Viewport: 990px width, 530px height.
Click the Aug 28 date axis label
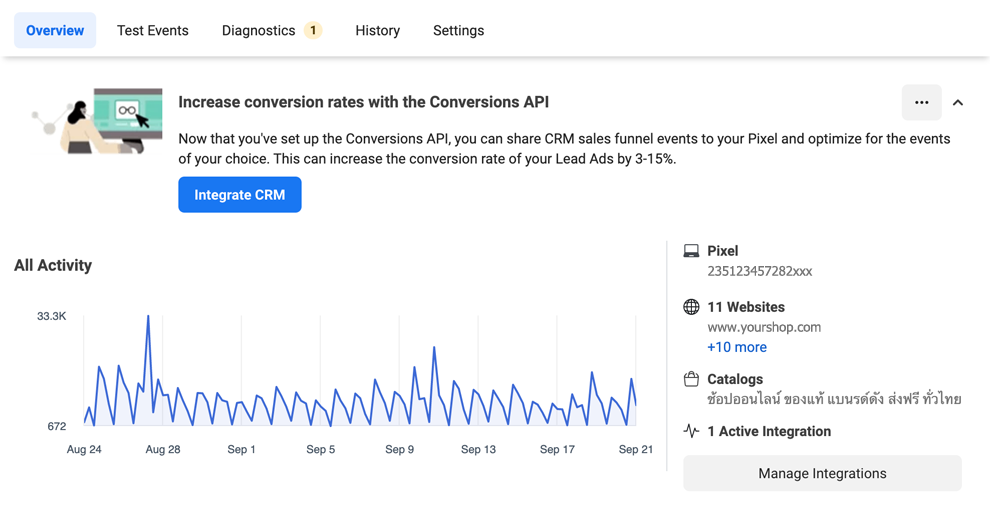coord(163,449)
